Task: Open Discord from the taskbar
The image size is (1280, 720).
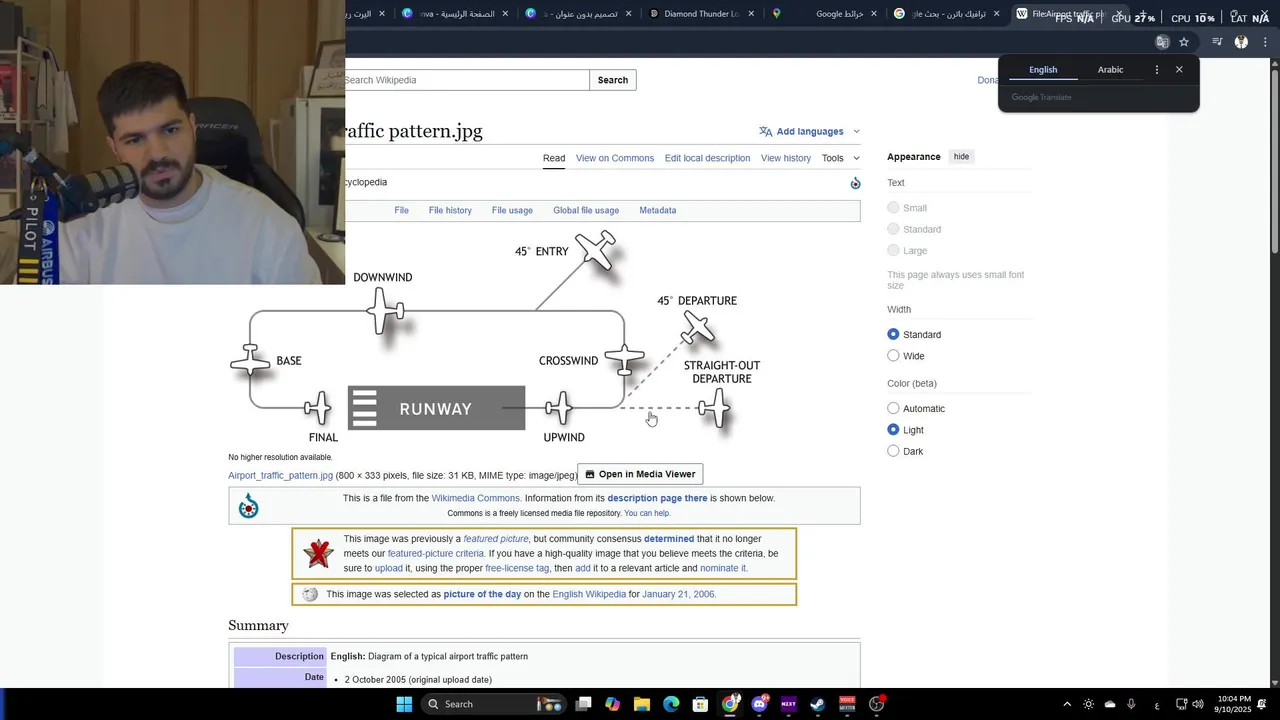Action: tap(759, 704)
